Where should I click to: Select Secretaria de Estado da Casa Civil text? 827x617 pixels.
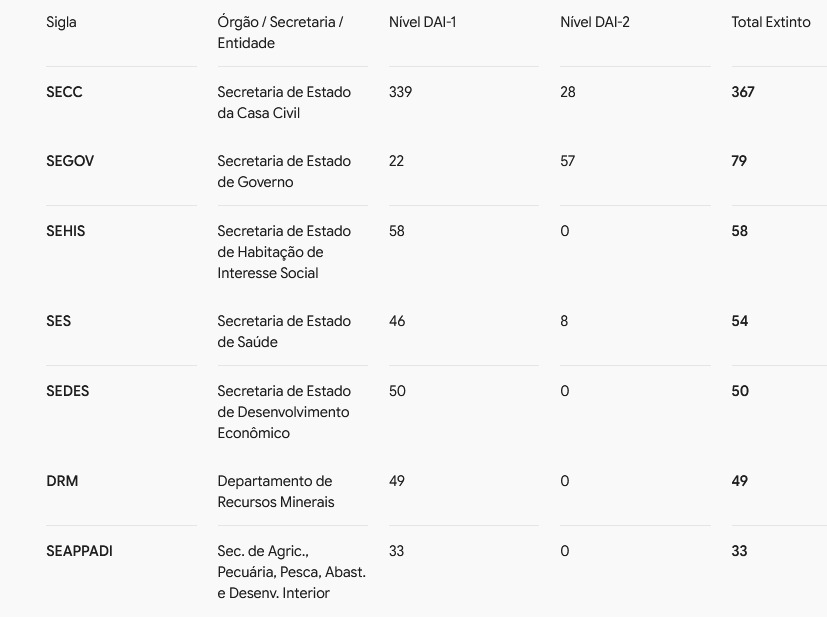[284, 102]
